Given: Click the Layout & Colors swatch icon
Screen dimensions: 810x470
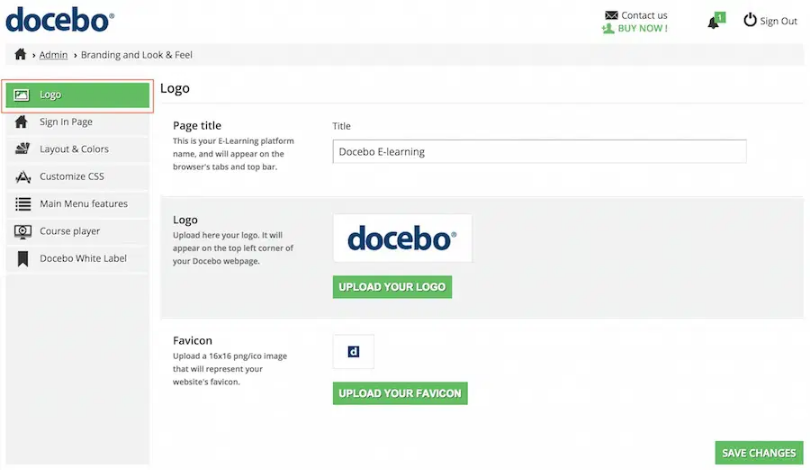Looking at the screenshot, I should [22, 149].
